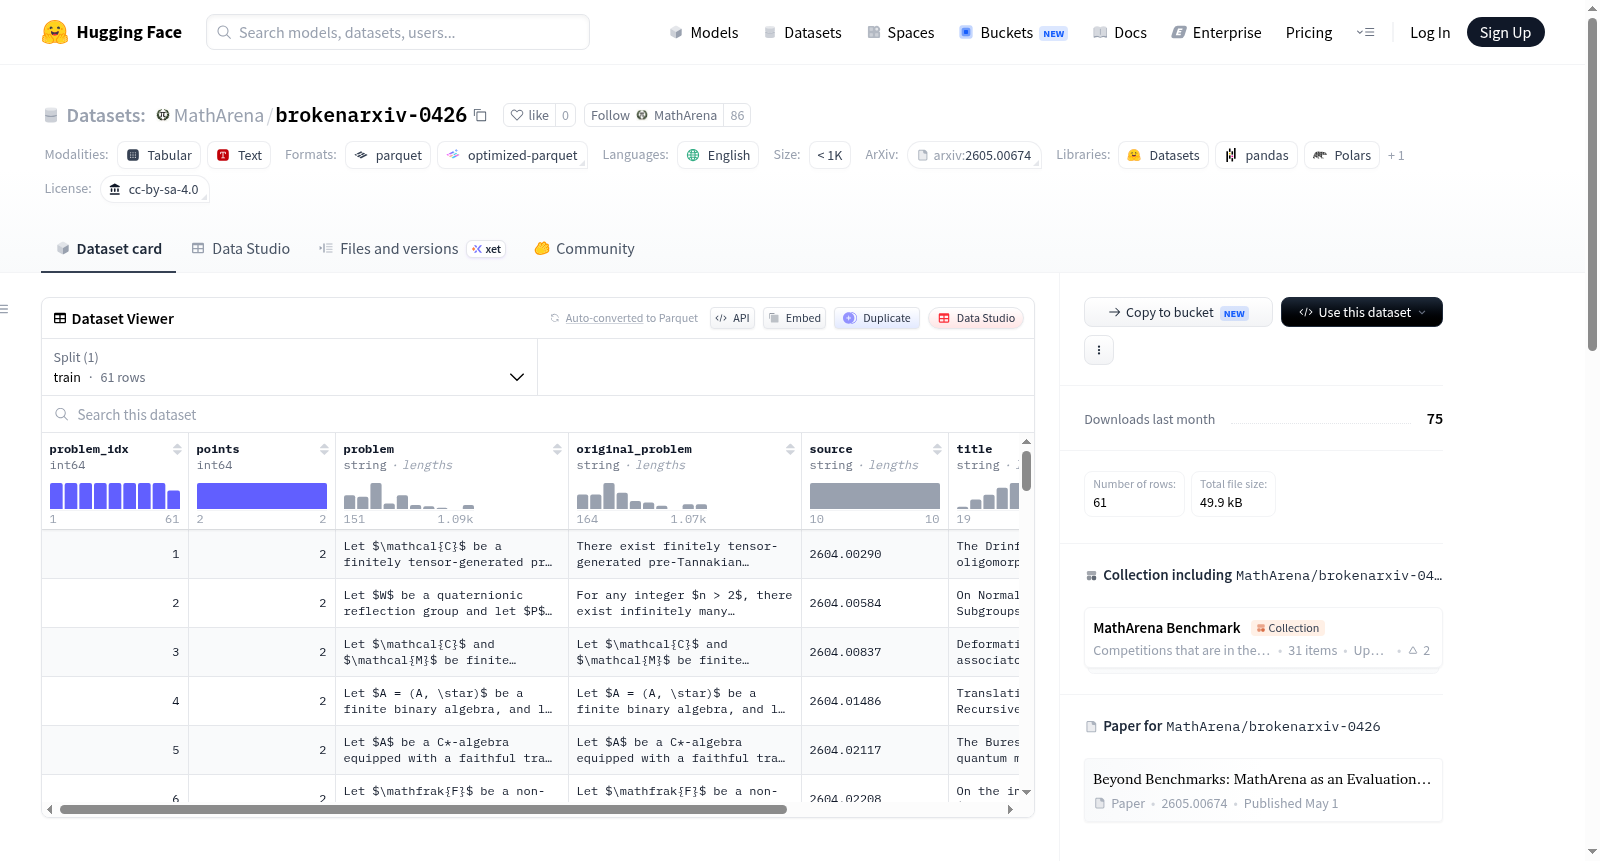
Task: Open the like count number
Action: pos(565,115)
